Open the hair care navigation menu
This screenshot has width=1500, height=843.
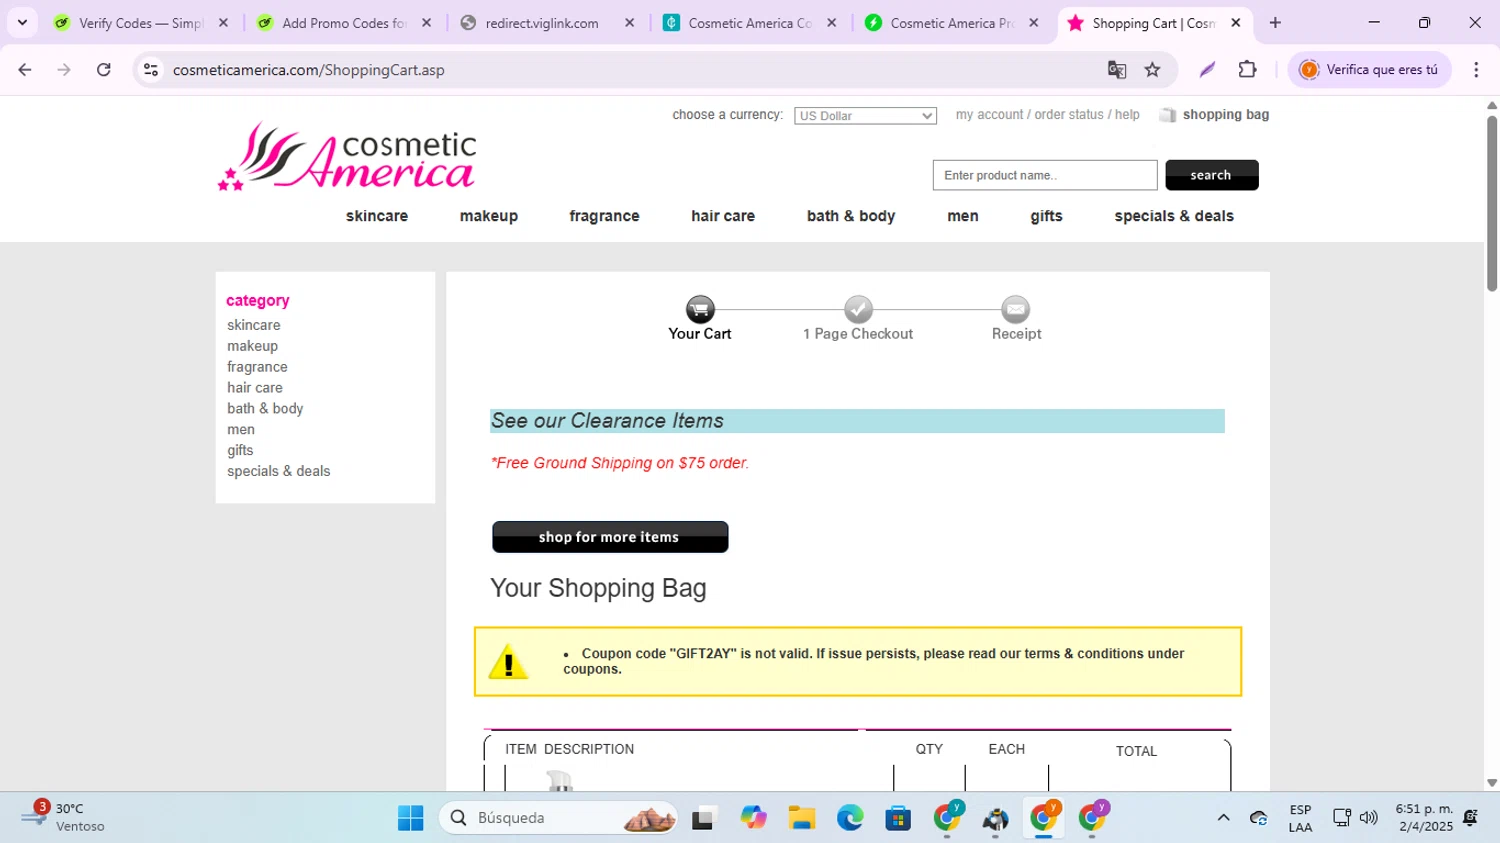pos(723,216)
